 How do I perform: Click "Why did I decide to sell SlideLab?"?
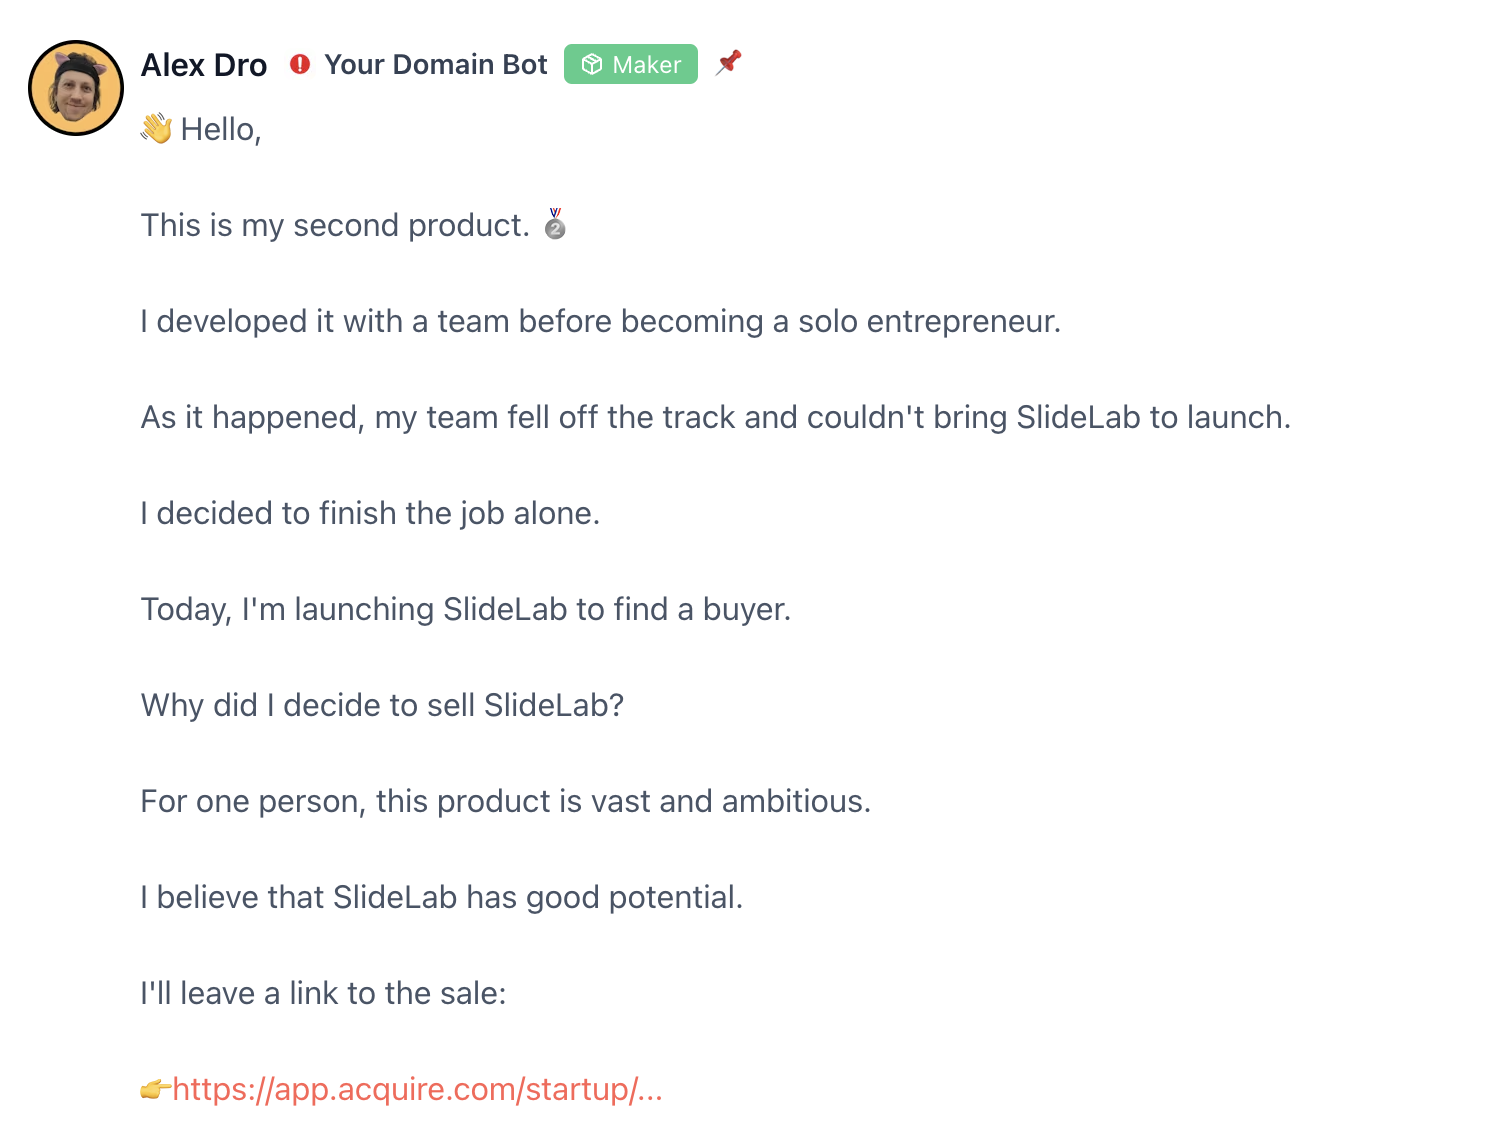tap(383, 706)
